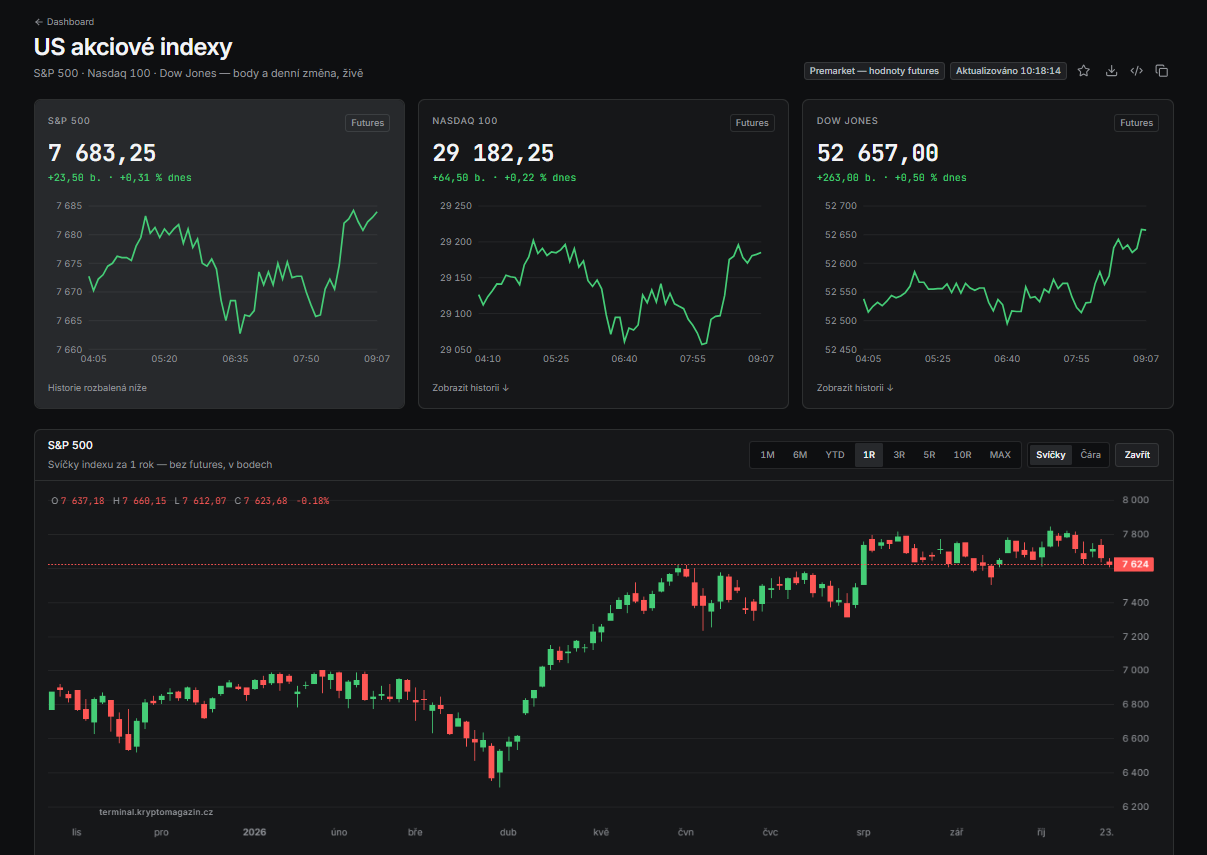This screenshot has width=1207, height=855.
Task: Click the Dow Jones value 52 657,00
Action: click(x=878, y=153)
